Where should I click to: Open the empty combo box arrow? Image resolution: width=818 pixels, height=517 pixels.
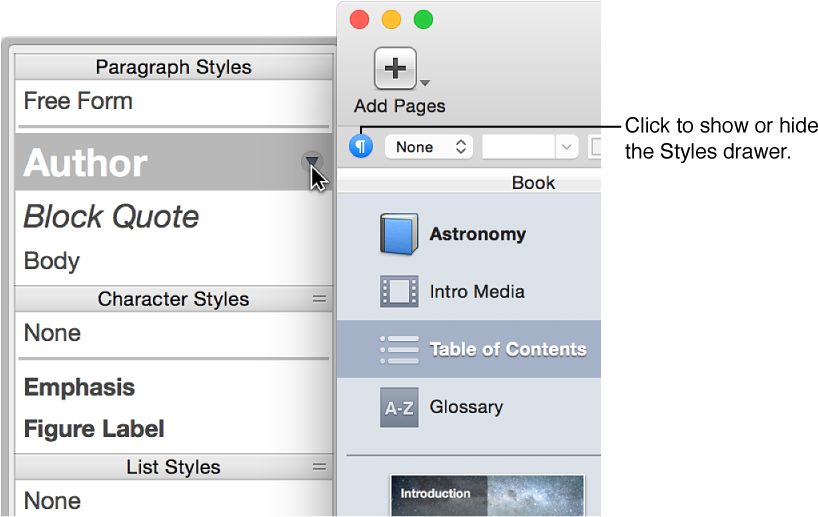pyautogui.click(x=567, y=147)
